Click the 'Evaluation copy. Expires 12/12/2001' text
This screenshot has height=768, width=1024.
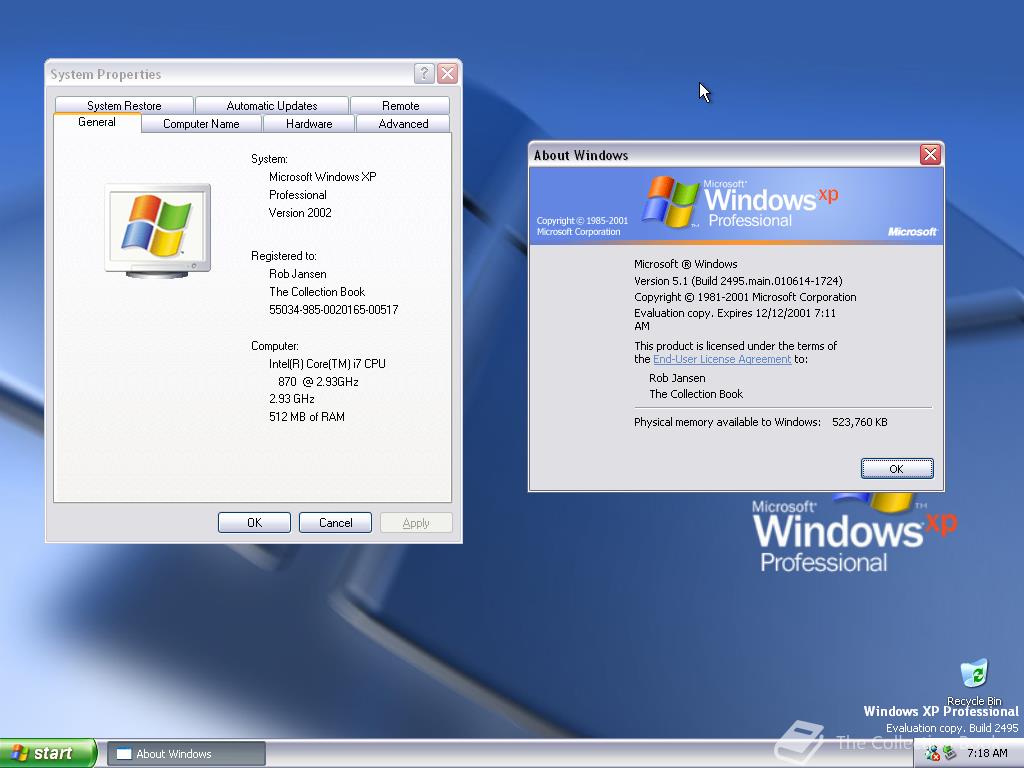point(735,319)
